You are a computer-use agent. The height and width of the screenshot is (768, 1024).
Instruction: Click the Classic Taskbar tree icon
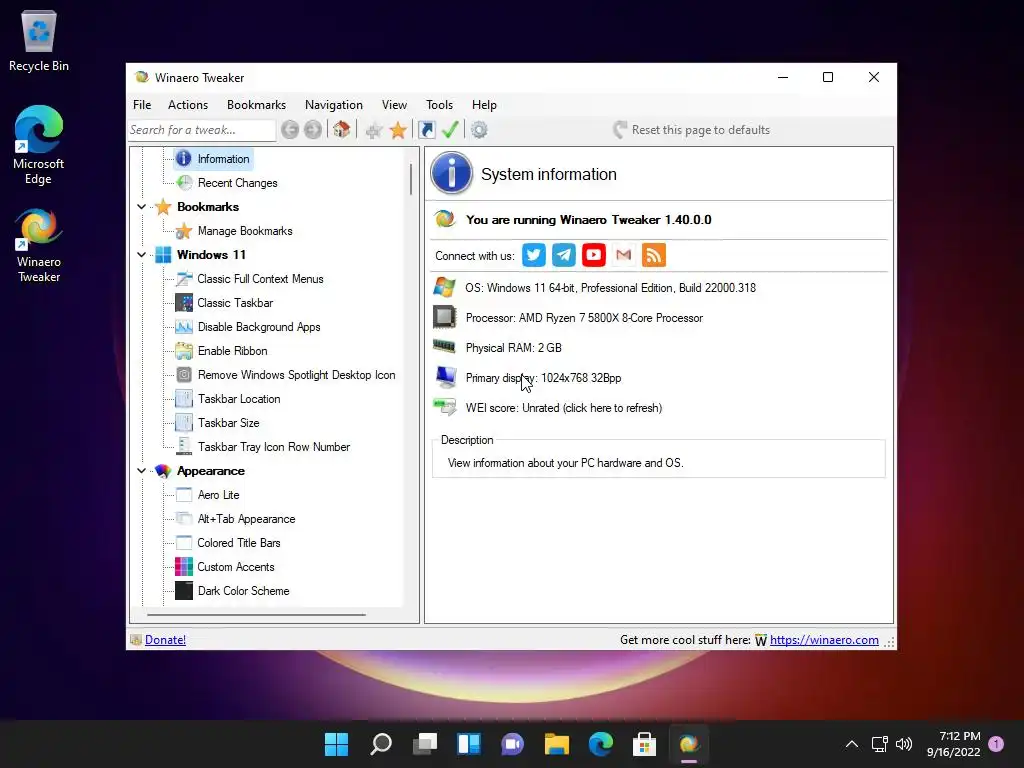point(184,303)
